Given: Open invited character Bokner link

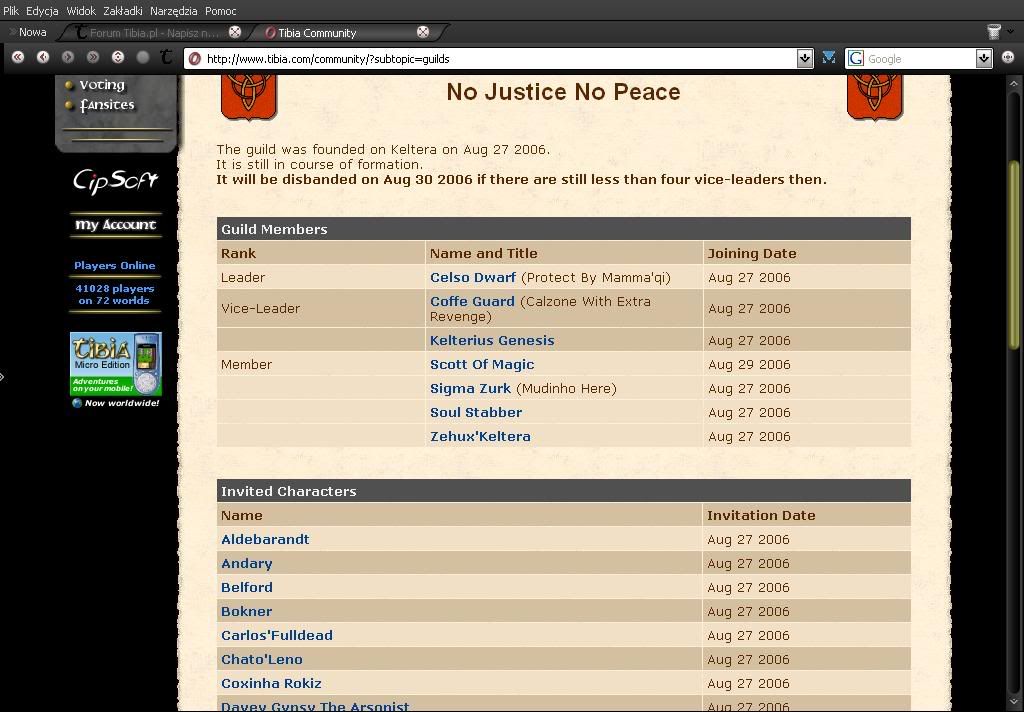Looking at the screenshot, I should [x=246, y=611].
